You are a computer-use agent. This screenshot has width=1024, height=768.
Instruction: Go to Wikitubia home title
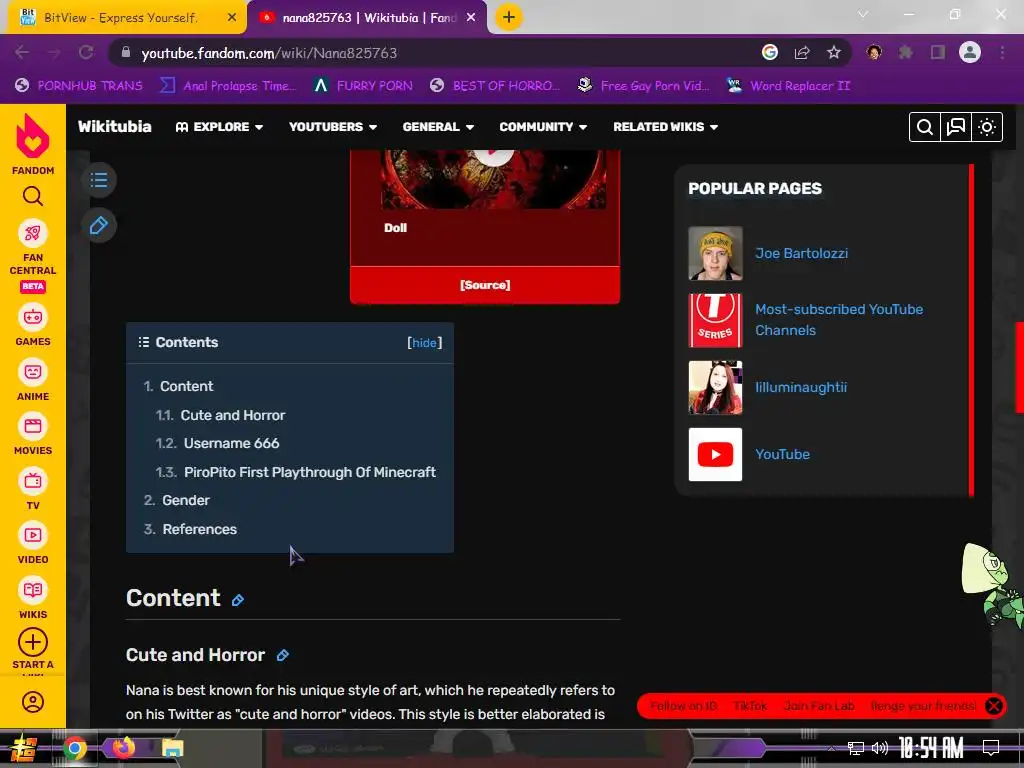click(x=115, y=127)
